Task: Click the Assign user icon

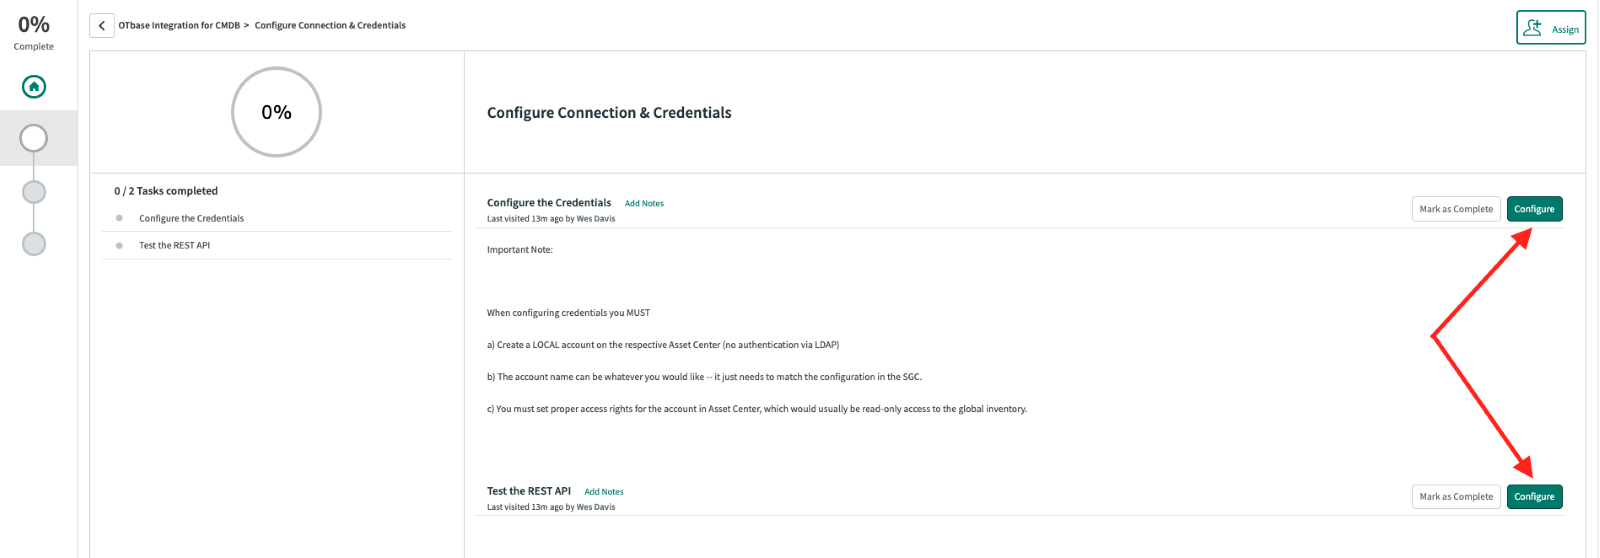Action: (1532, 28)
